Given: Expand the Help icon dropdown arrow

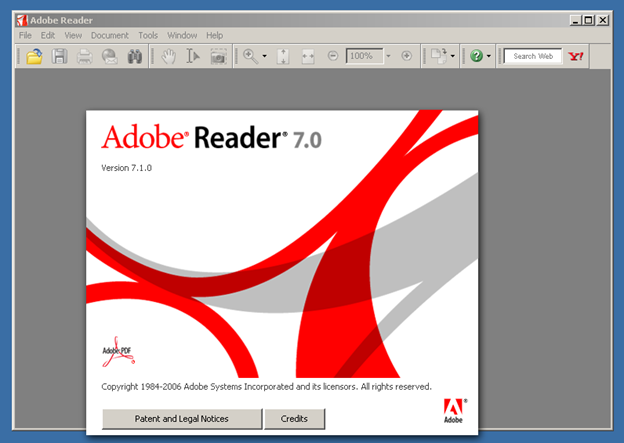Looking at the screenshot, I should click(x=489, y=57).
